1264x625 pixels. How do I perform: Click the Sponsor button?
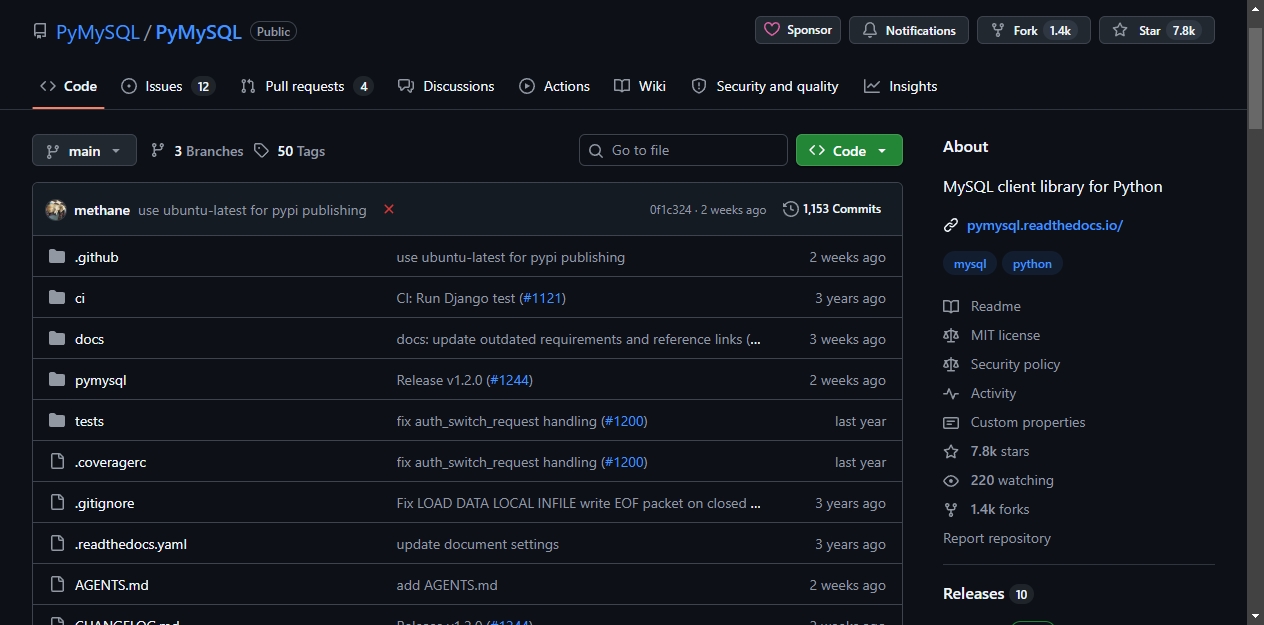tap(798, 30)
